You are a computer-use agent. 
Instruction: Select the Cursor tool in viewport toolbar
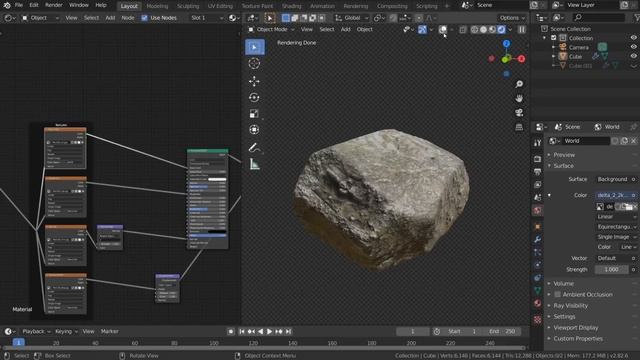tap(254, 63)
